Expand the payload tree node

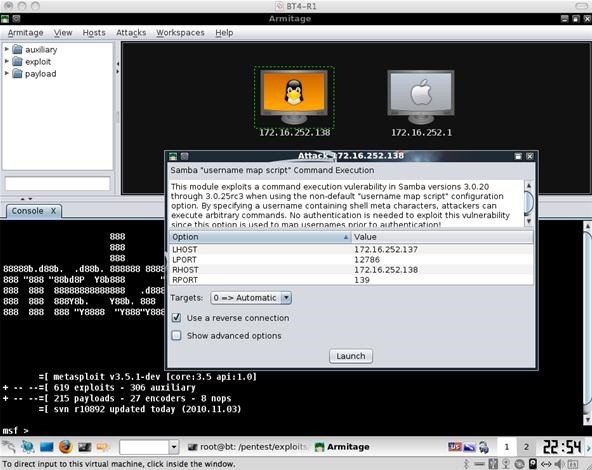tap(6, 73)
